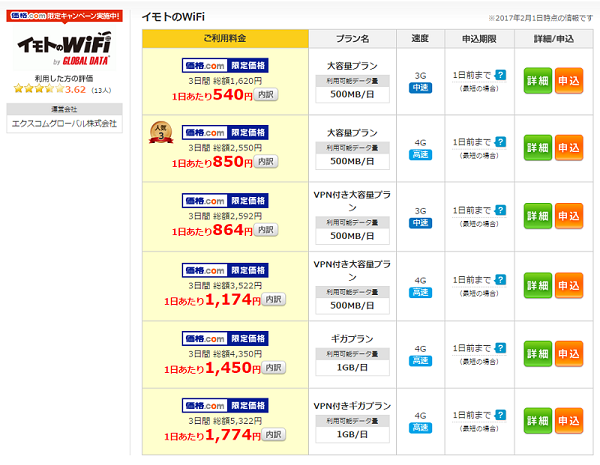Click the 限定価格 badge for the 850円 plan

[225, 132]
